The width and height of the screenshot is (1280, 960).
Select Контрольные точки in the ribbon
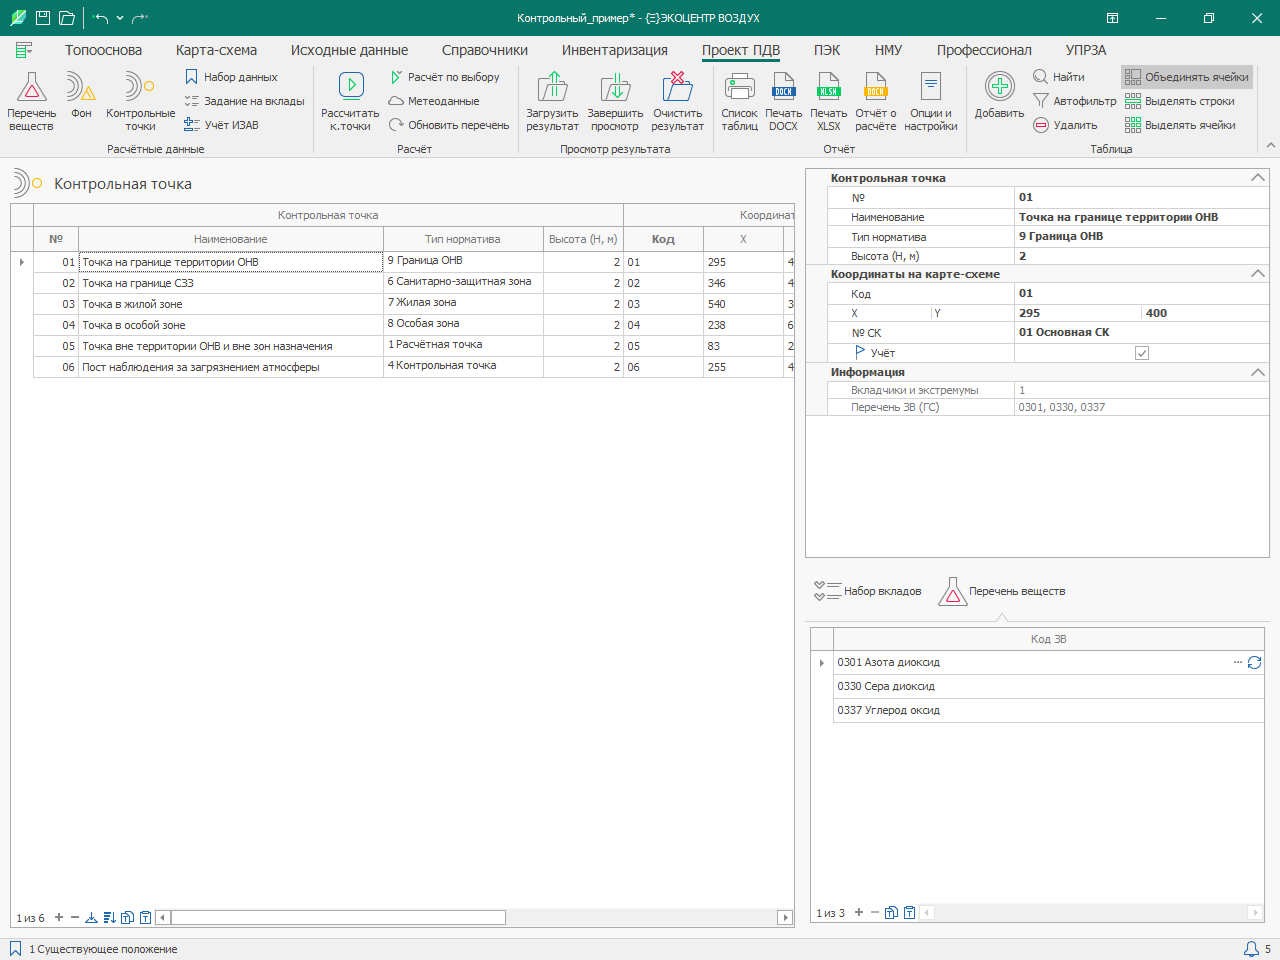coord(140,101)
